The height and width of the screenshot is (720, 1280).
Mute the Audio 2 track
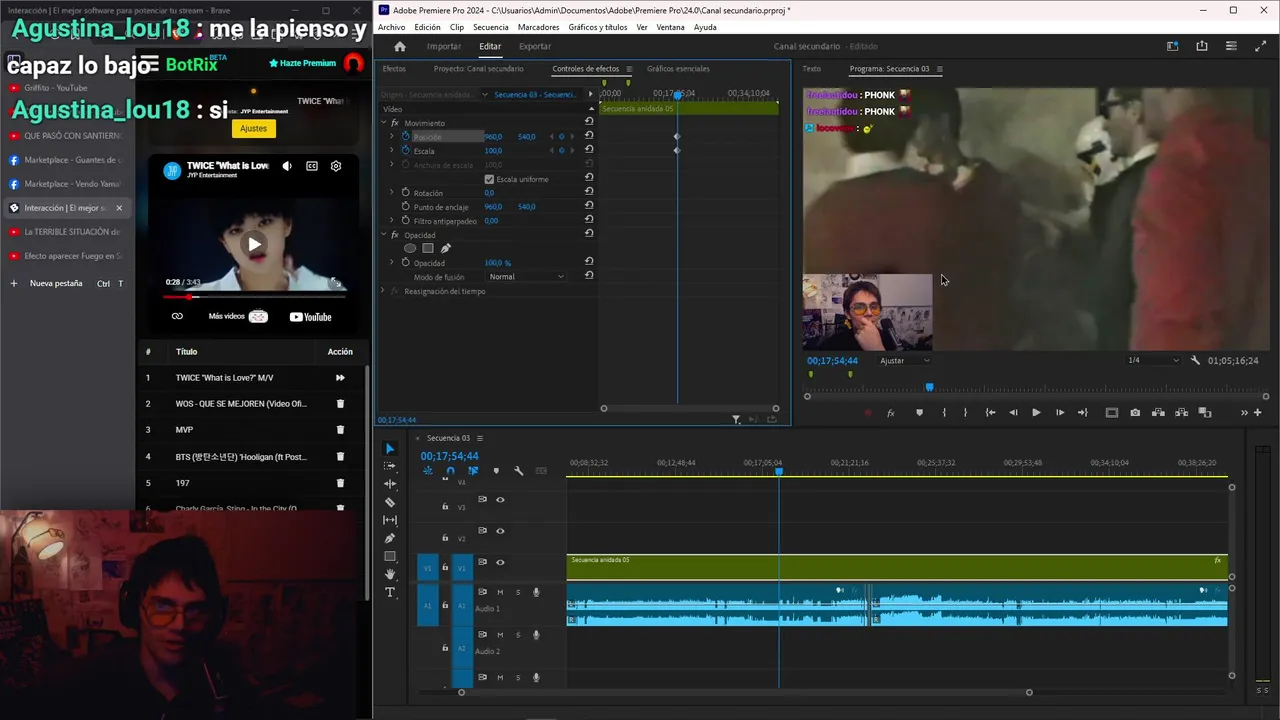[x=500, y=635]
